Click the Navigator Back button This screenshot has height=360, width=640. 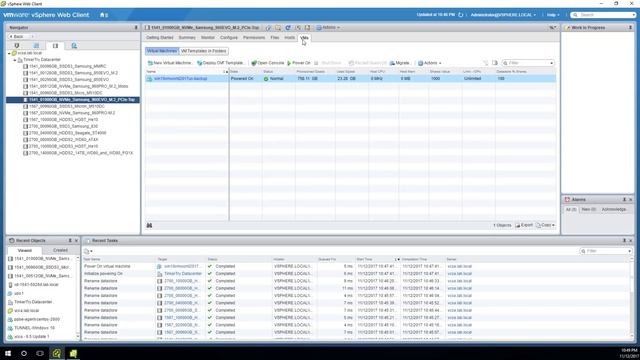tap(18, 36)
